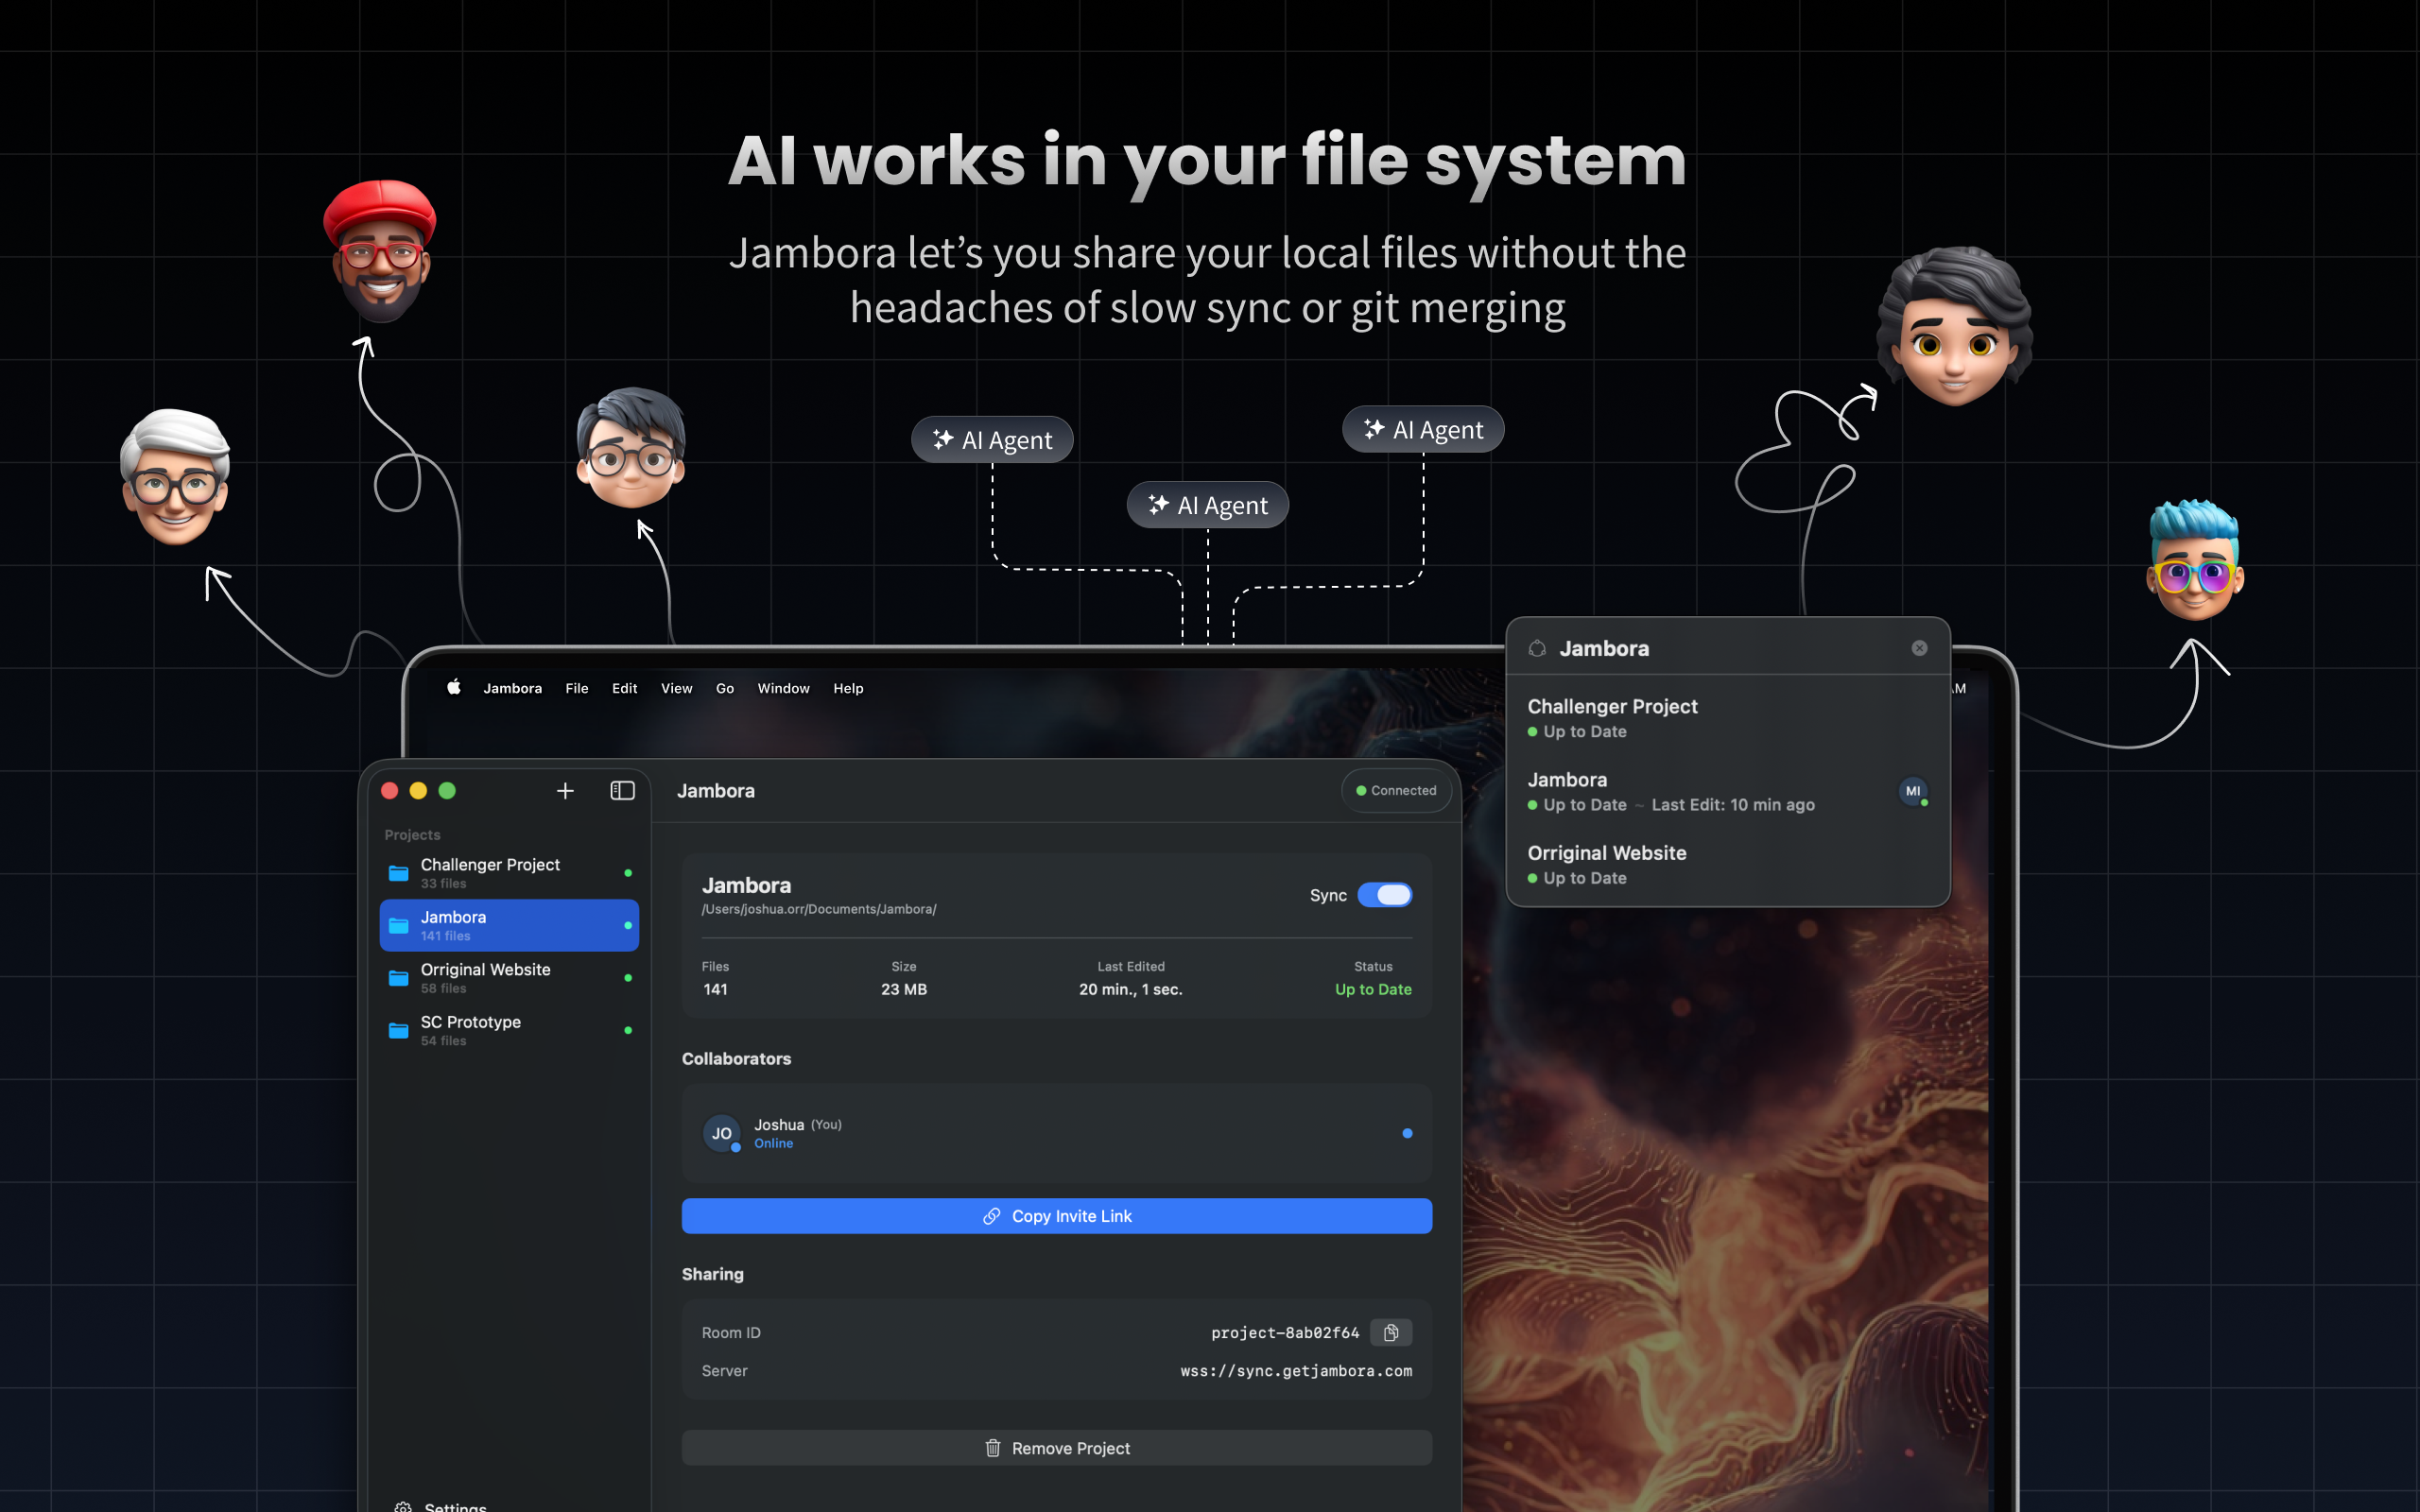Click the Settings gear at bottom of sidebar
The width and height of the screenshot is (2420, 1512).
click(404, 1505)
